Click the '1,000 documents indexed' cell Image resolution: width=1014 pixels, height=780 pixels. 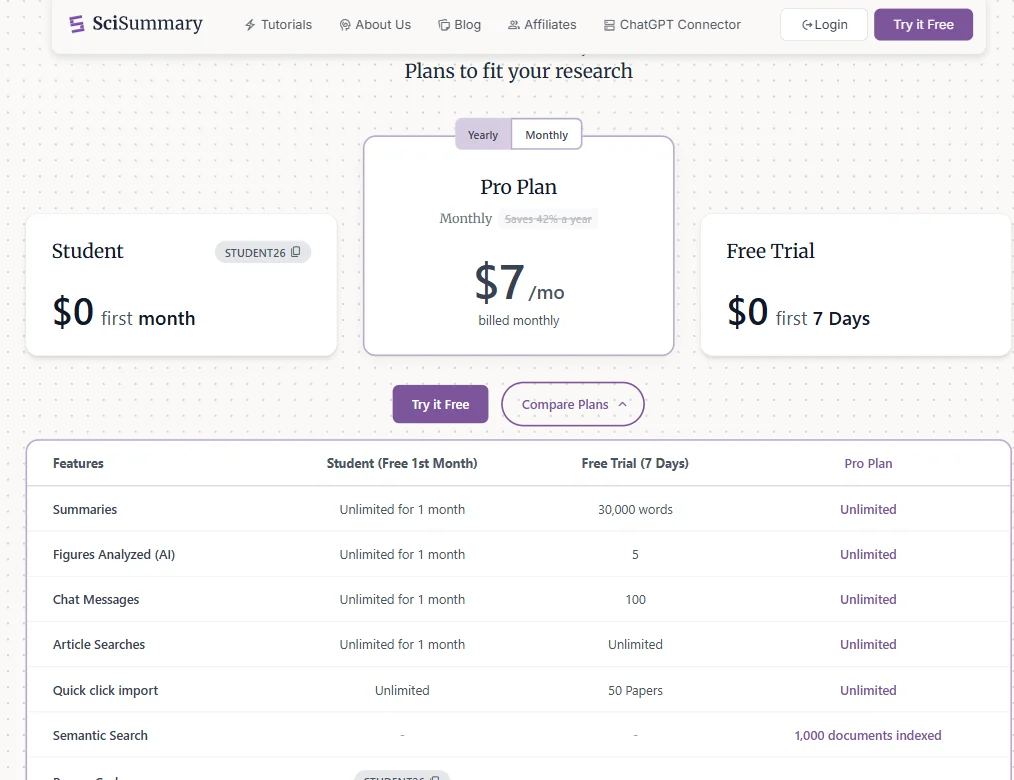tap(868, 735)
